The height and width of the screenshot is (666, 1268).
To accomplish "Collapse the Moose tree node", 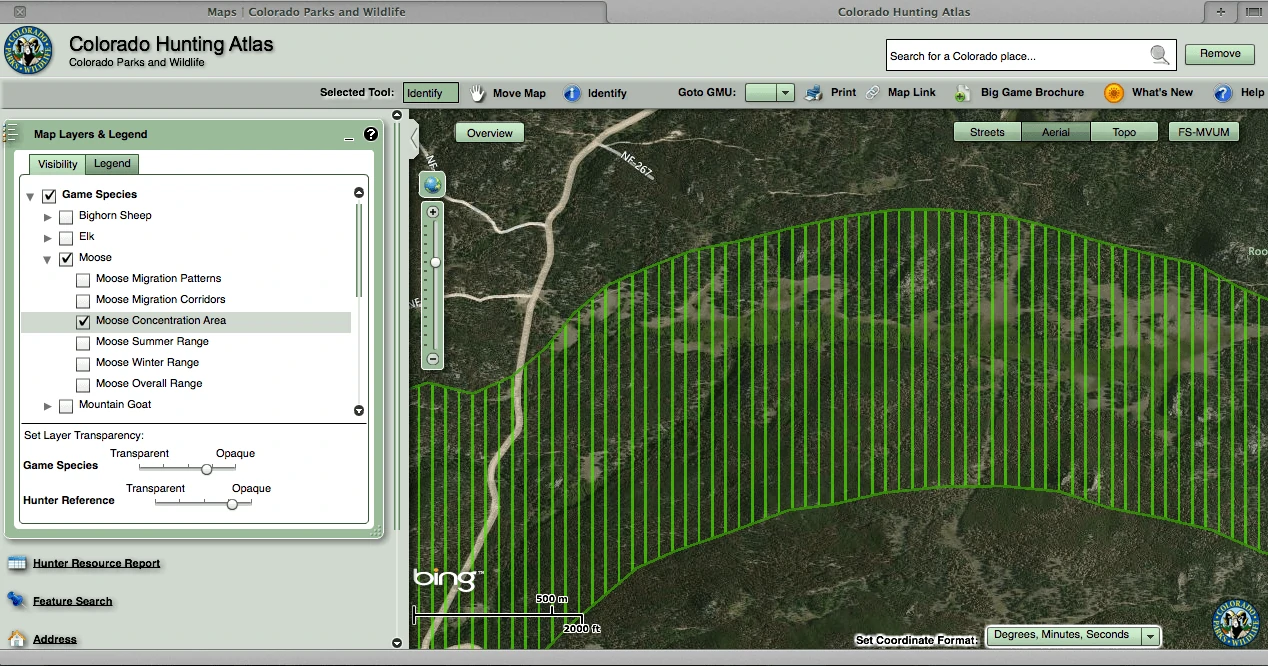I will click(x=47, y=259).
